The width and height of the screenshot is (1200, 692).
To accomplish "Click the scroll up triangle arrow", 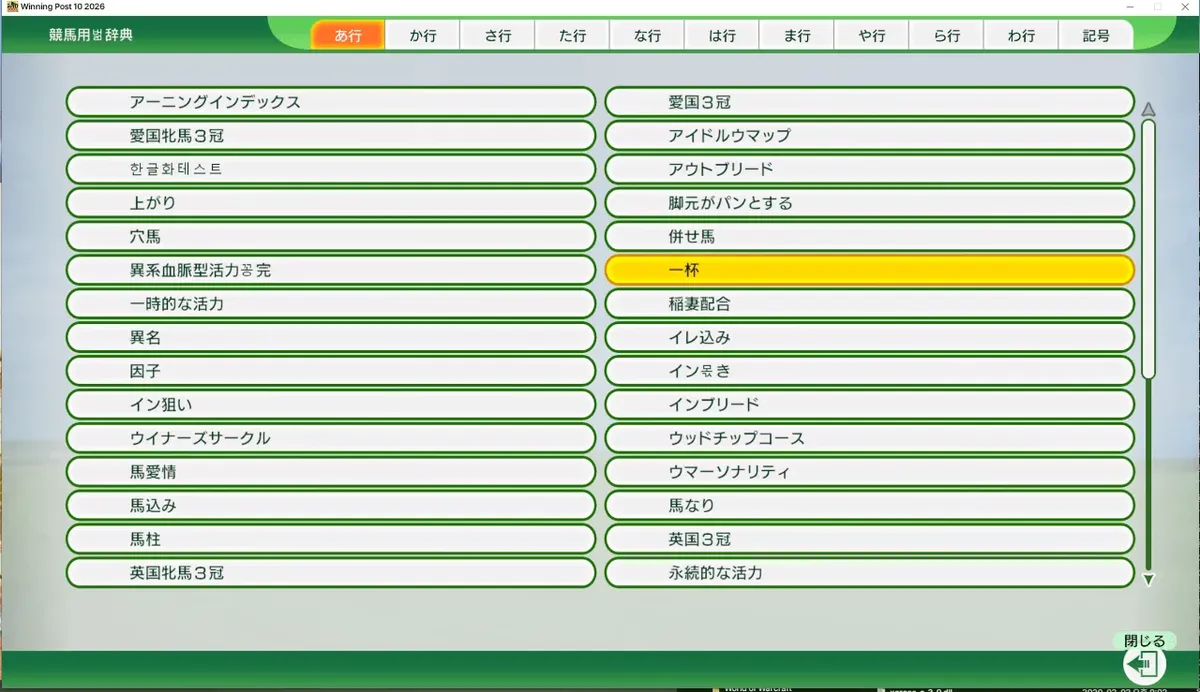I will coord(1148,110).
